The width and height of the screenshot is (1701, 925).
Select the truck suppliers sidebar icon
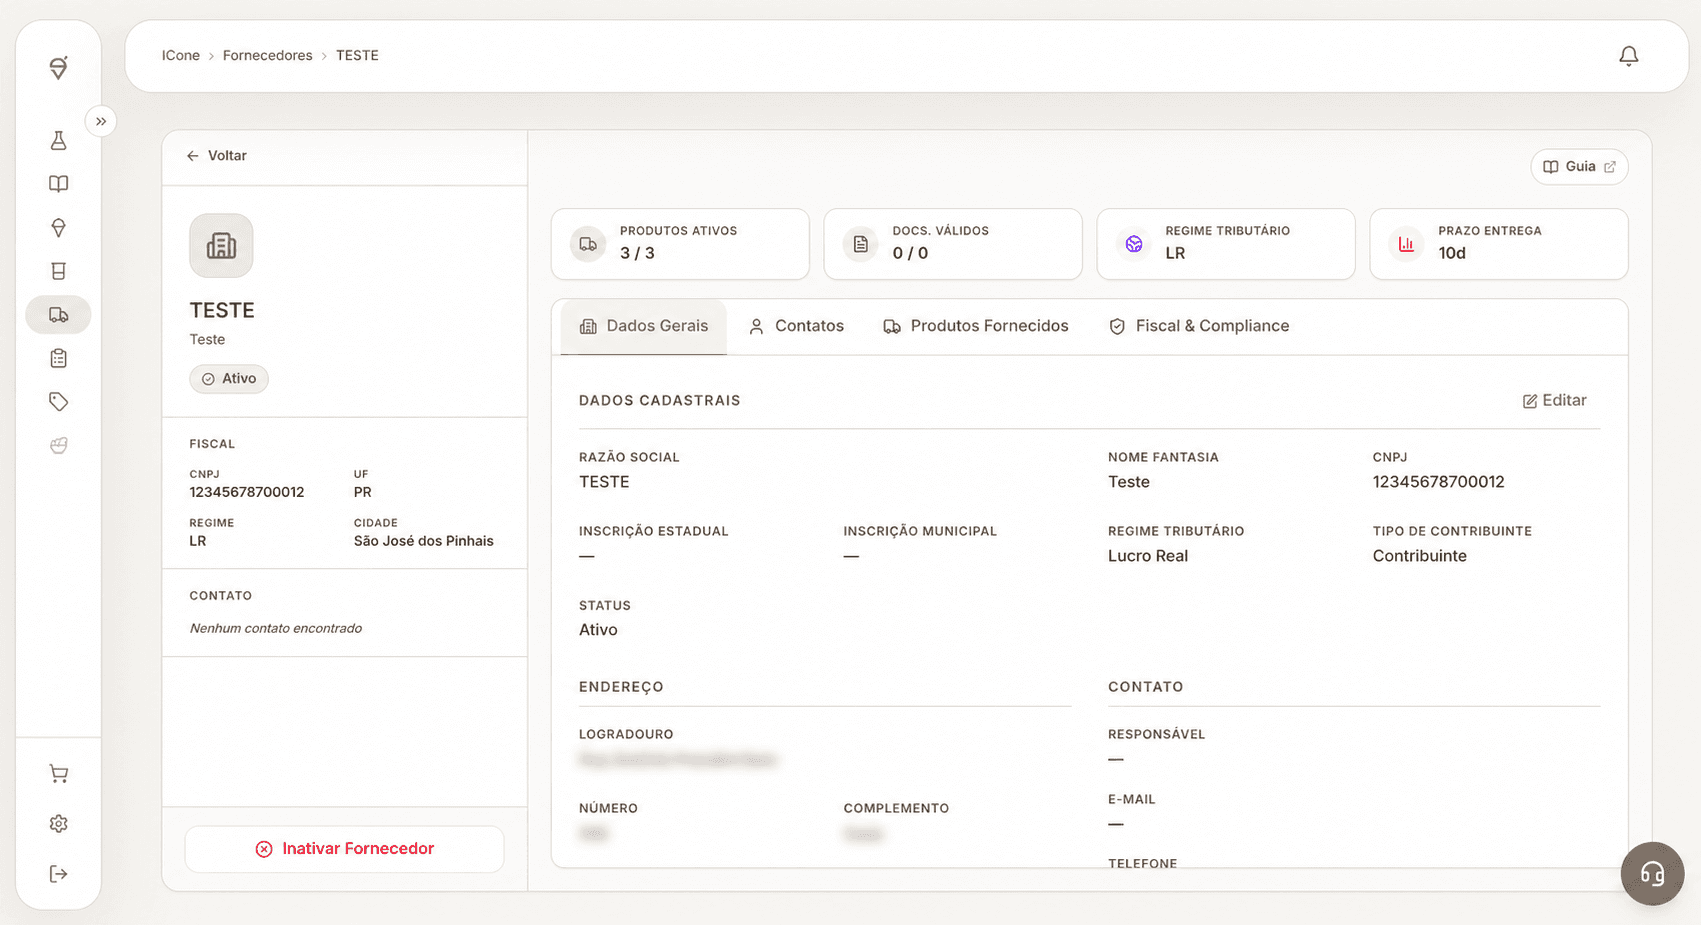click(x=59, y=315)
